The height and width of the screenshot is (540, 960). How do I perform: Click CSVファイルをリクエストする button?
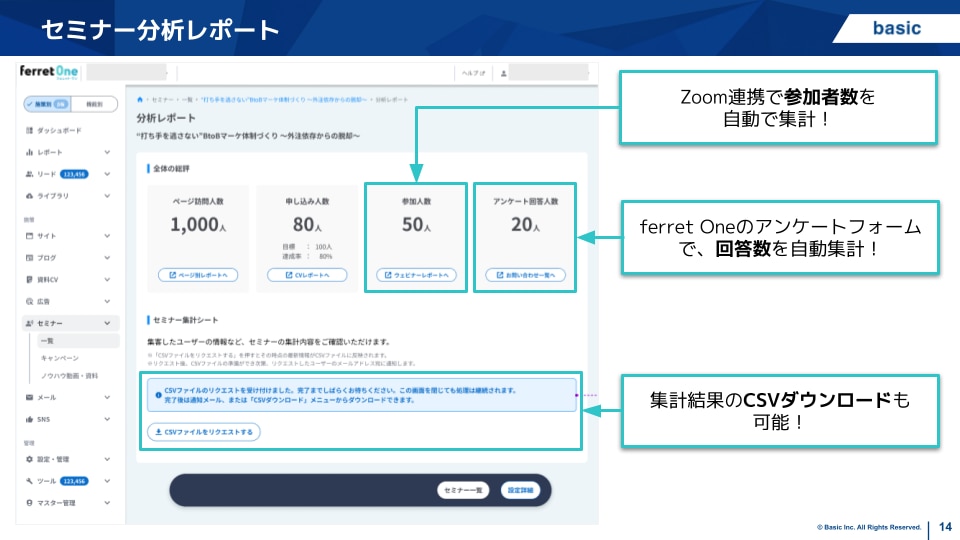pos(204,432)
